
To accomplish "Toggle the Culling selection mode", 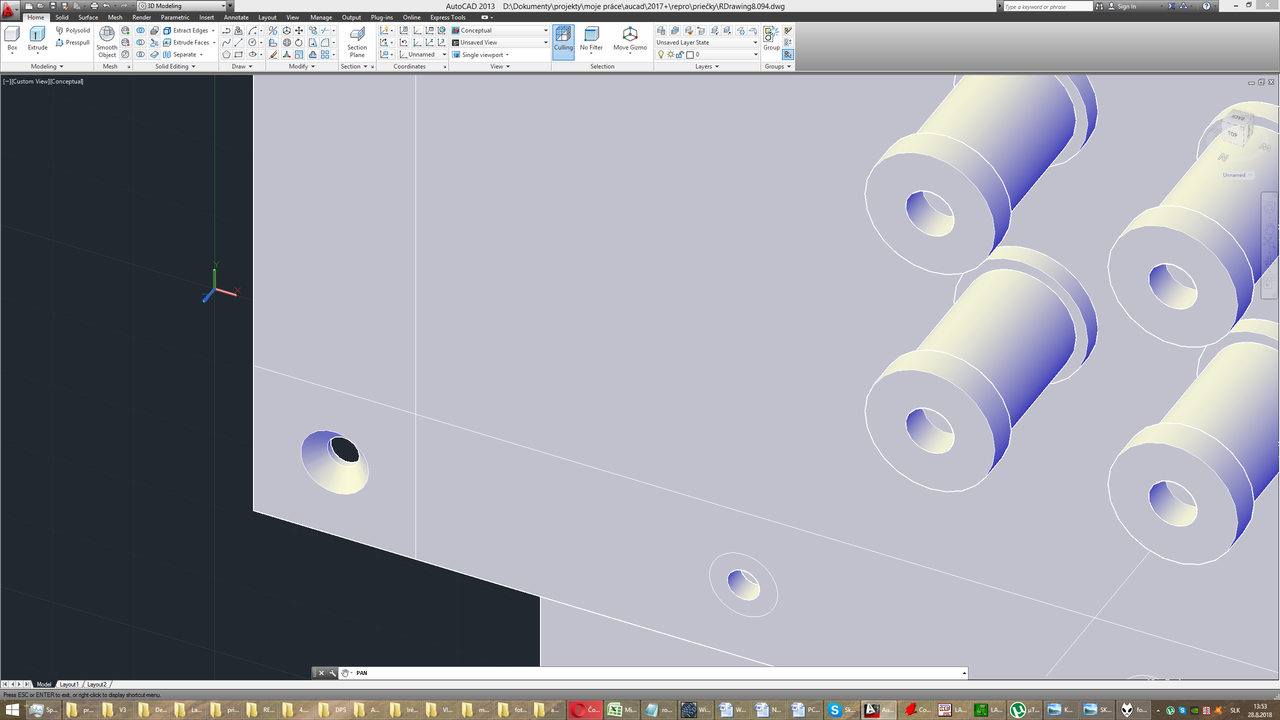I will pos(563,40).
